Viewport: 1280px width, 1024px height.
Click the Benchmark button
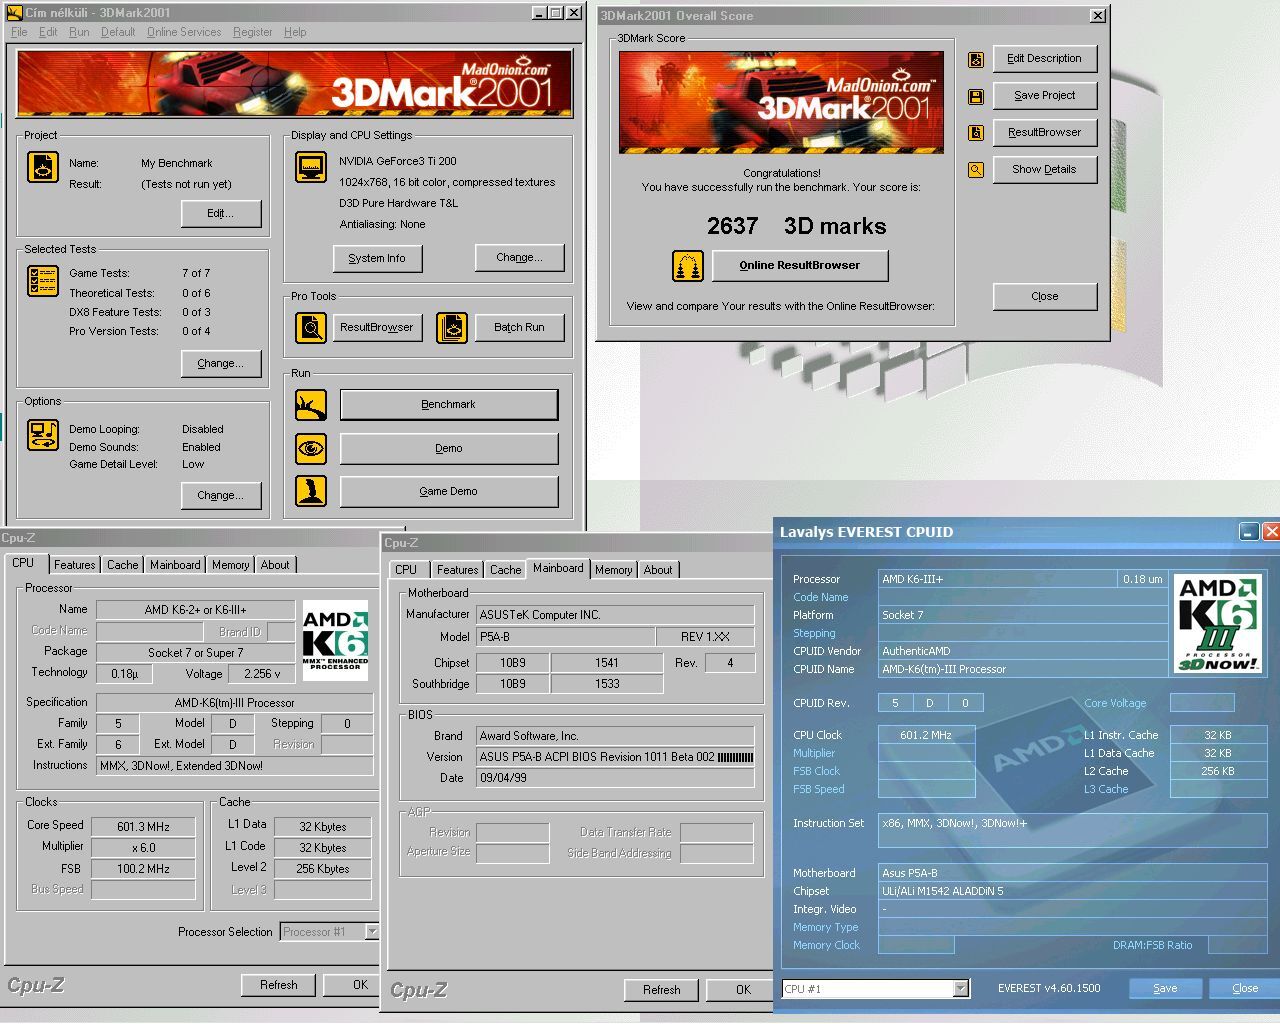(x=449, y=404)
